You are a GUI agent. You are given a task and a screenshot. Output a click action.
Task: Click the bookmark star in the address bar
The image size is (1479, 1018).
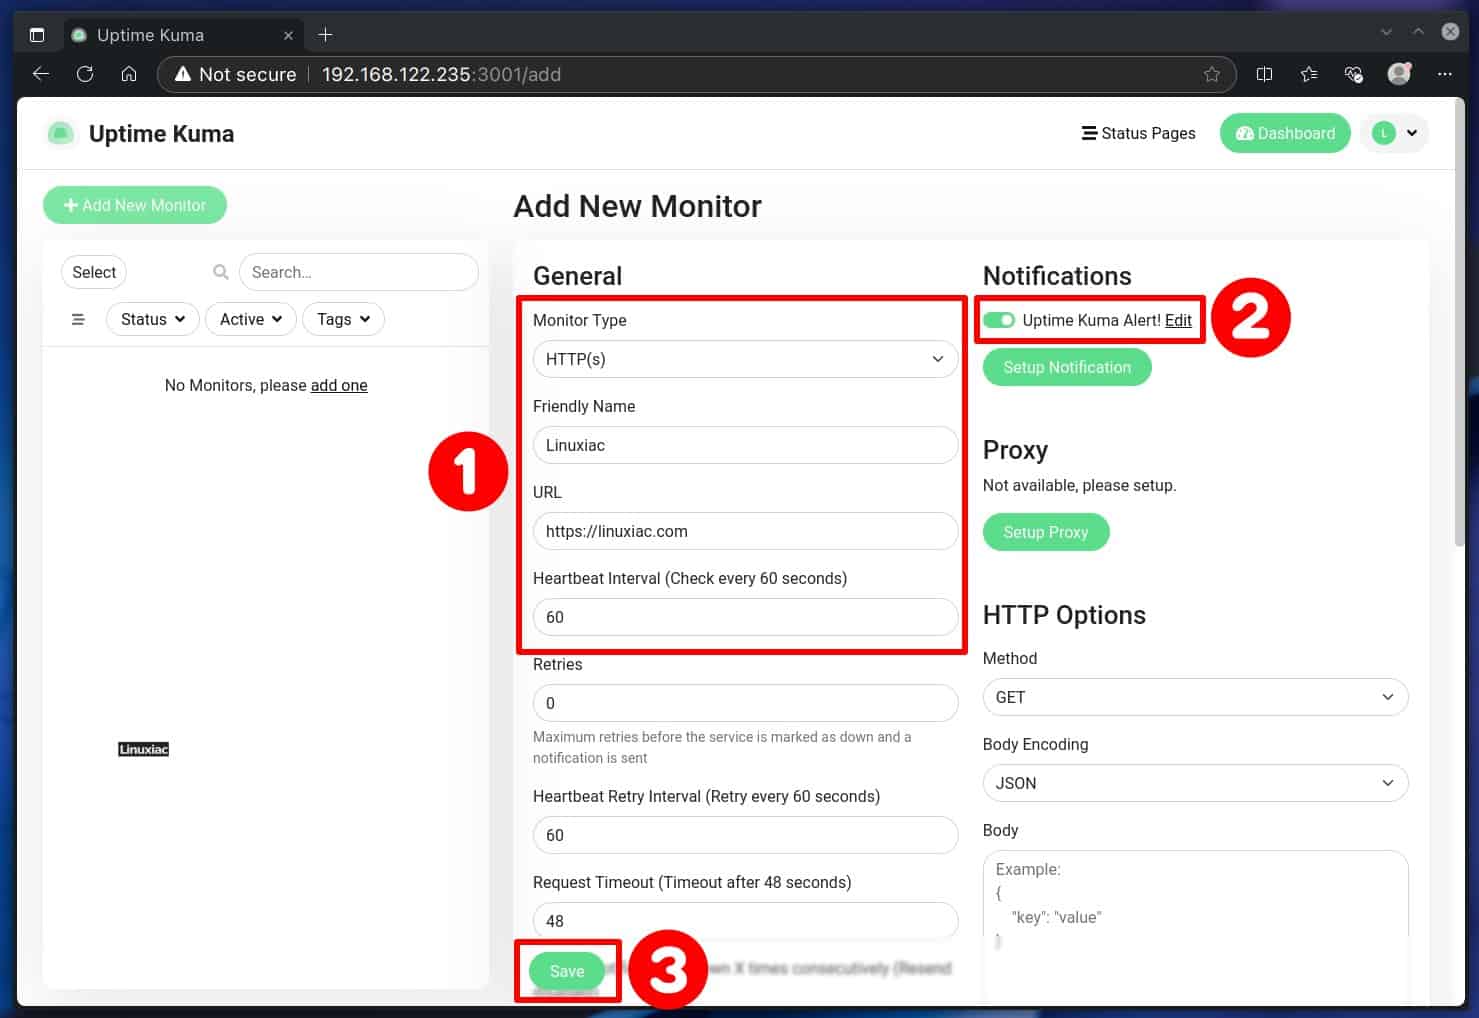1211,73
